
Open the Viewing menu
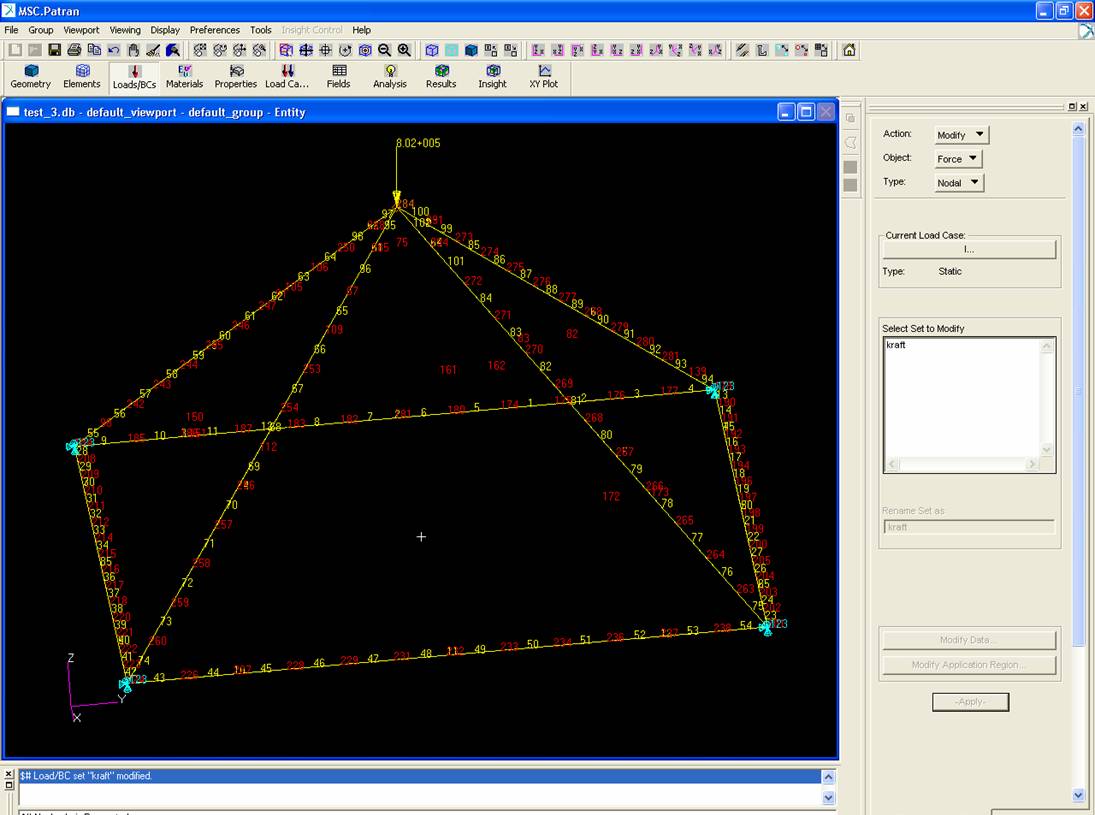pos(125,30)
